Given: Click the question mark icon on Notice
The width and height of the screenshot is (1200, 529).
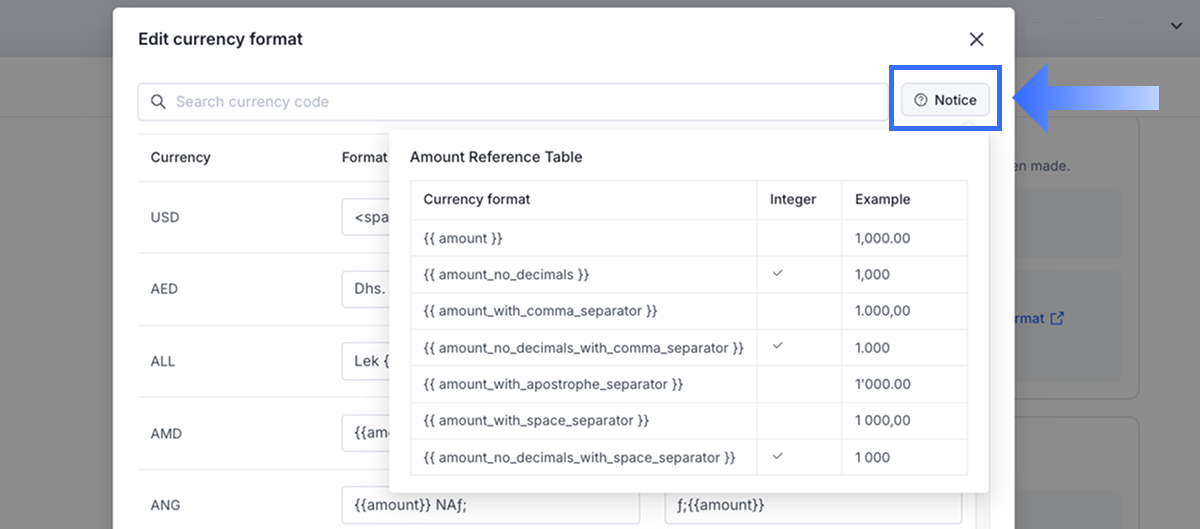Looking at the screenshot, I should [x=921, y=100].
